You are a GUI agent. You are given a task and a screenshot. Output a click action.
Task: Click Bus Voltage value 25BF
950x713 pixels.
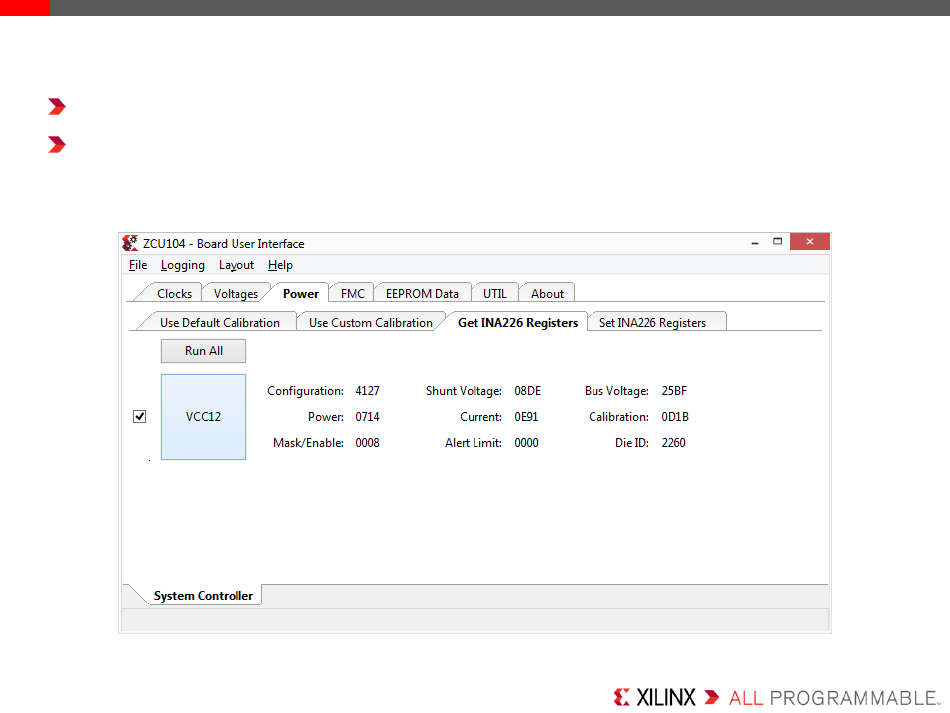click(674, 391)
